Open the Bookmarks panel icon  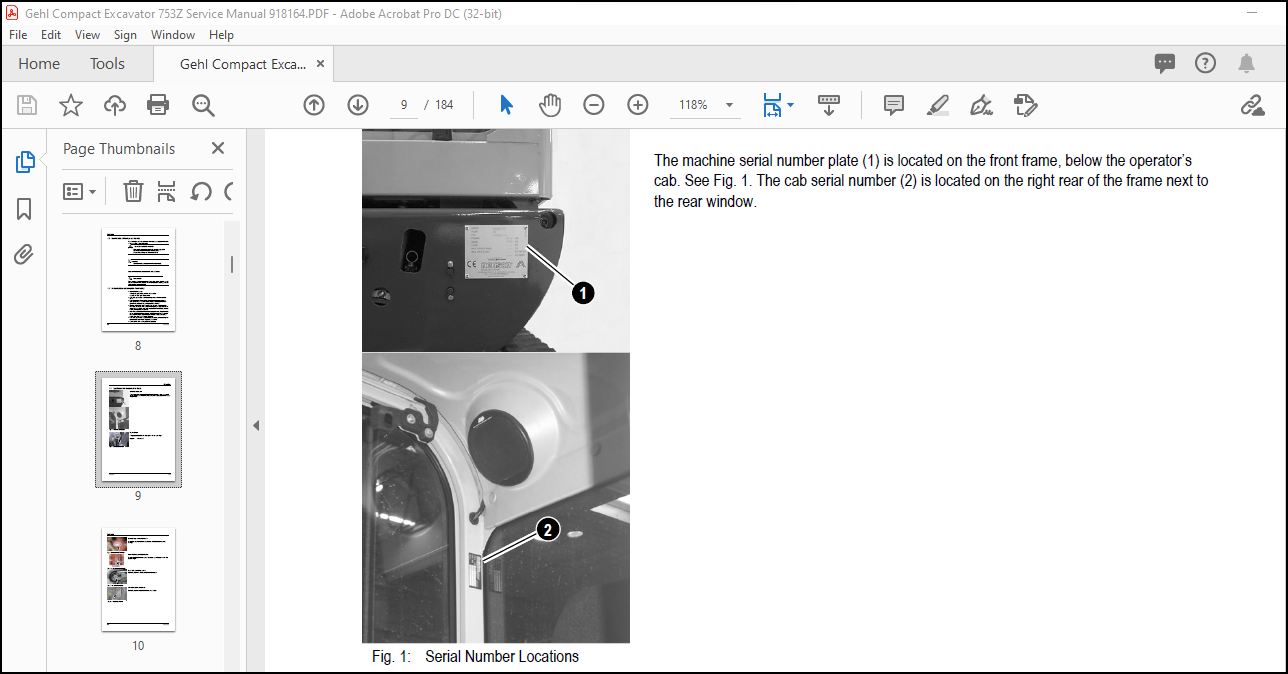click(x=24, y=209)
